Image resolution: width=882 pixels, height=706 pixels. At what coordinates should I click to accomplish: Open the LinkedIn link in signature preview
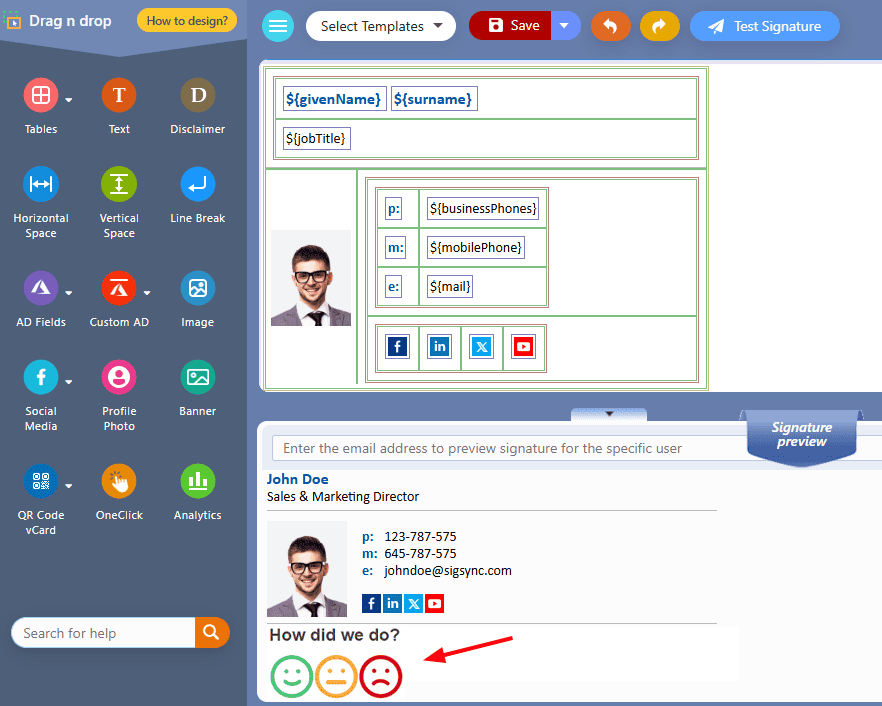393,604
